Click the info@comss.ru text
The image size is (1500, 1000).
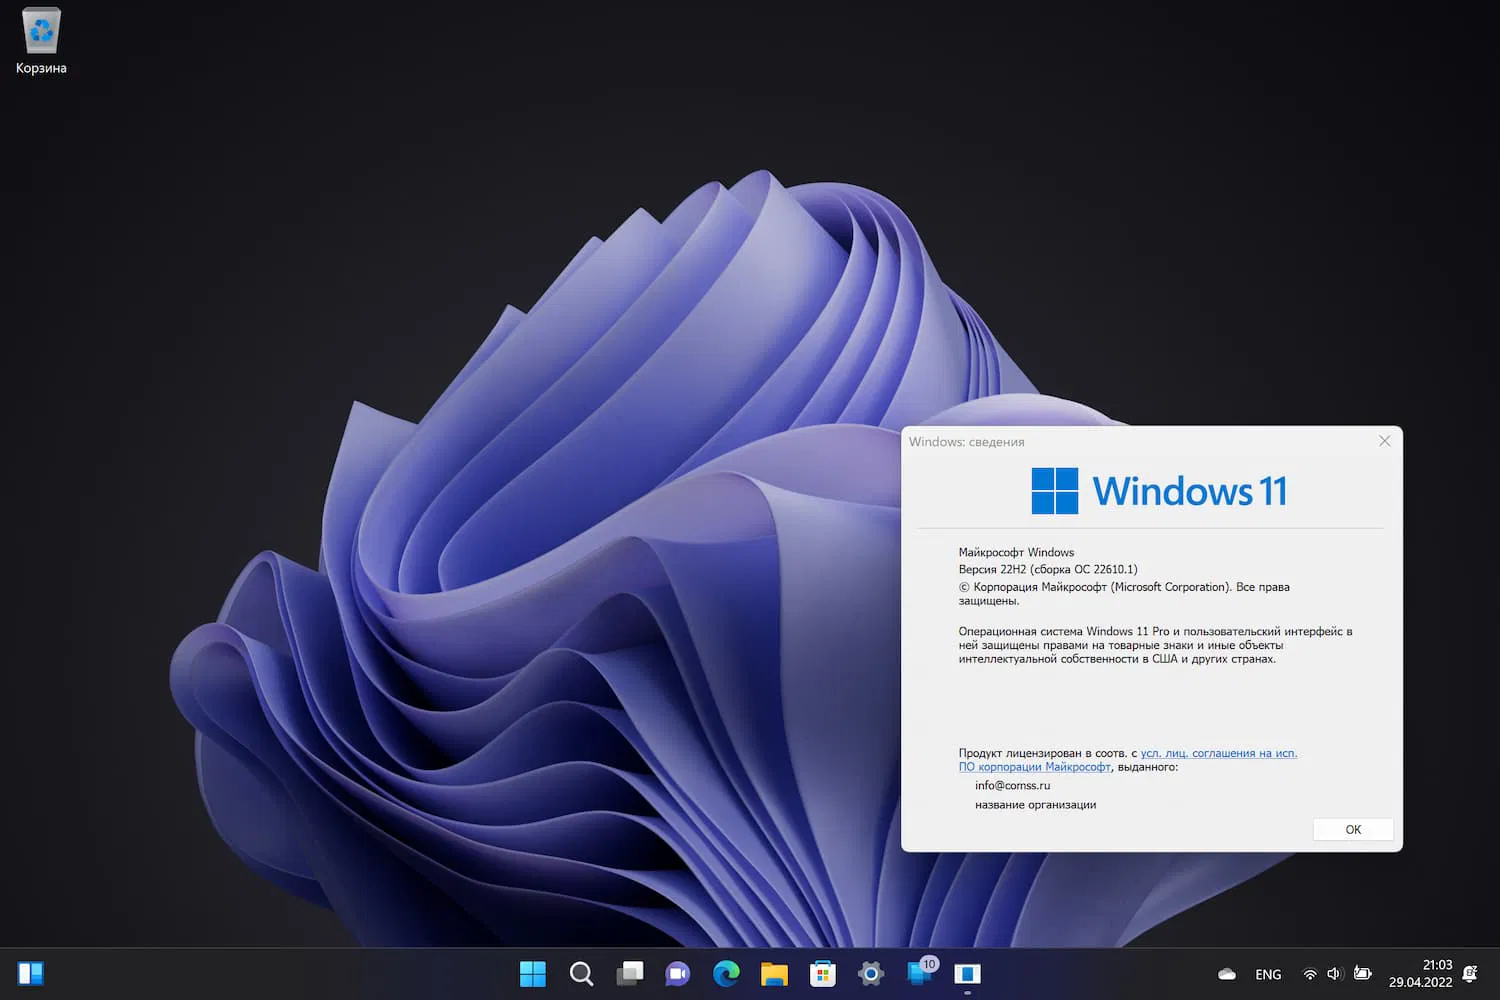[1012, 786]
